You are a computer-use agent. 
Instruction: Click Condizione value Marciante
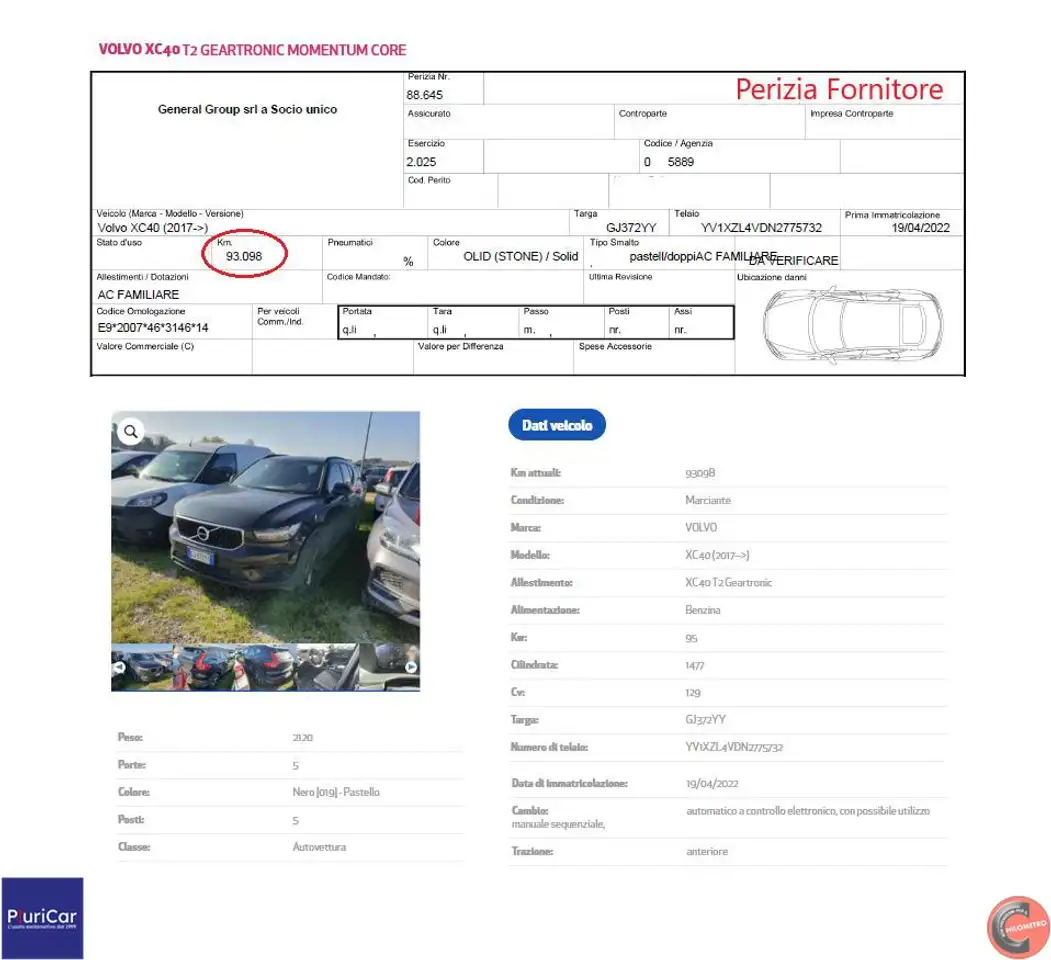click(x=708, y=500)
